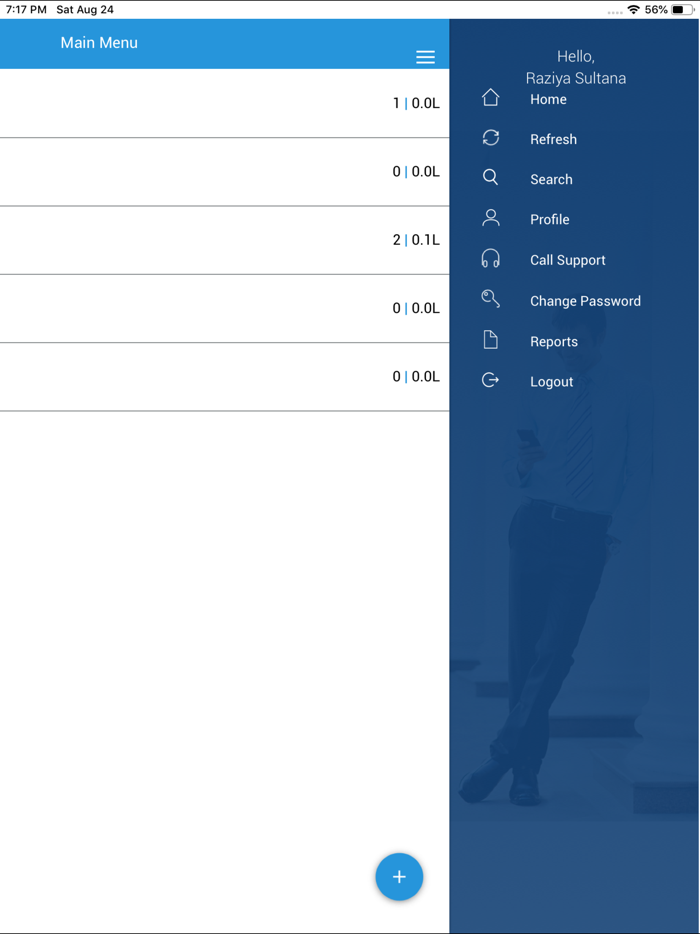Tap the Main Menu title bar

(99, 43)
